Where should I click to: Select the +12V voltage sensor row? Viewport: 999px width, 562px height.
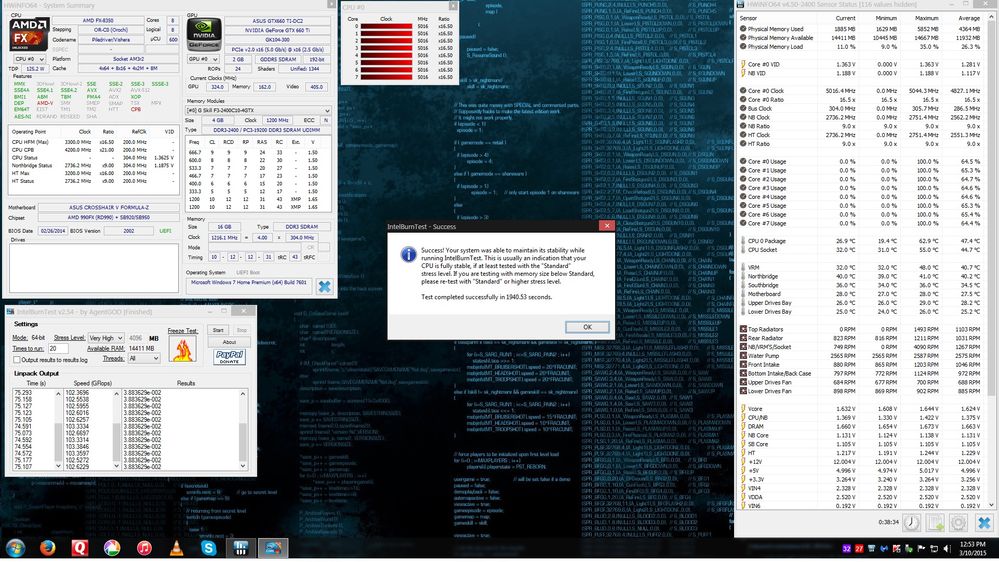pyautogui.click(x=861, y=462)
